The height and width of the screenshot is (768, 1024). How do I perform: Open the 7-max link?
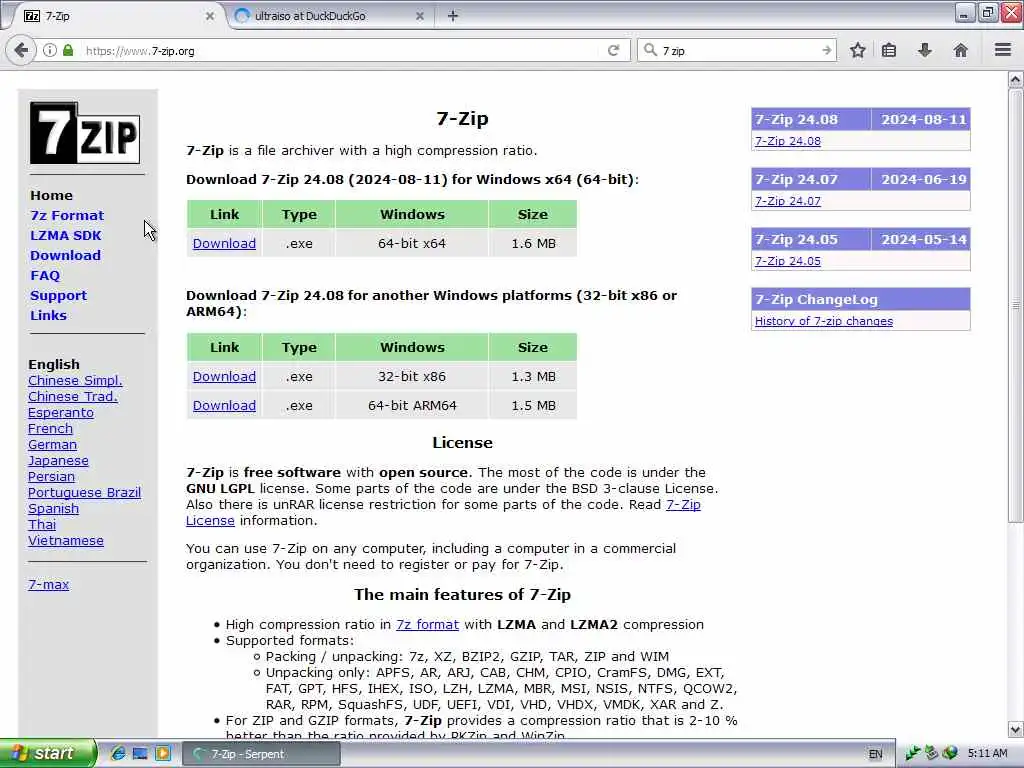pos(48,584)
